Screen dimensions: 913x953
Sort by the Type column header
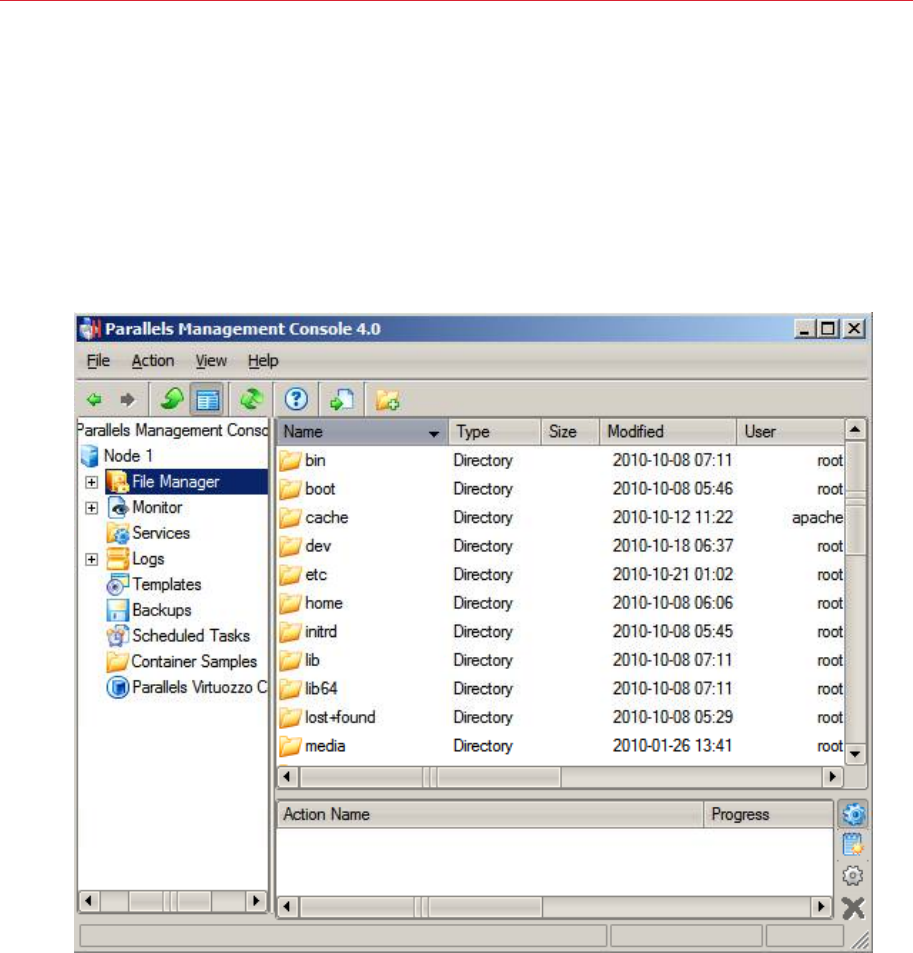[494, 432]
